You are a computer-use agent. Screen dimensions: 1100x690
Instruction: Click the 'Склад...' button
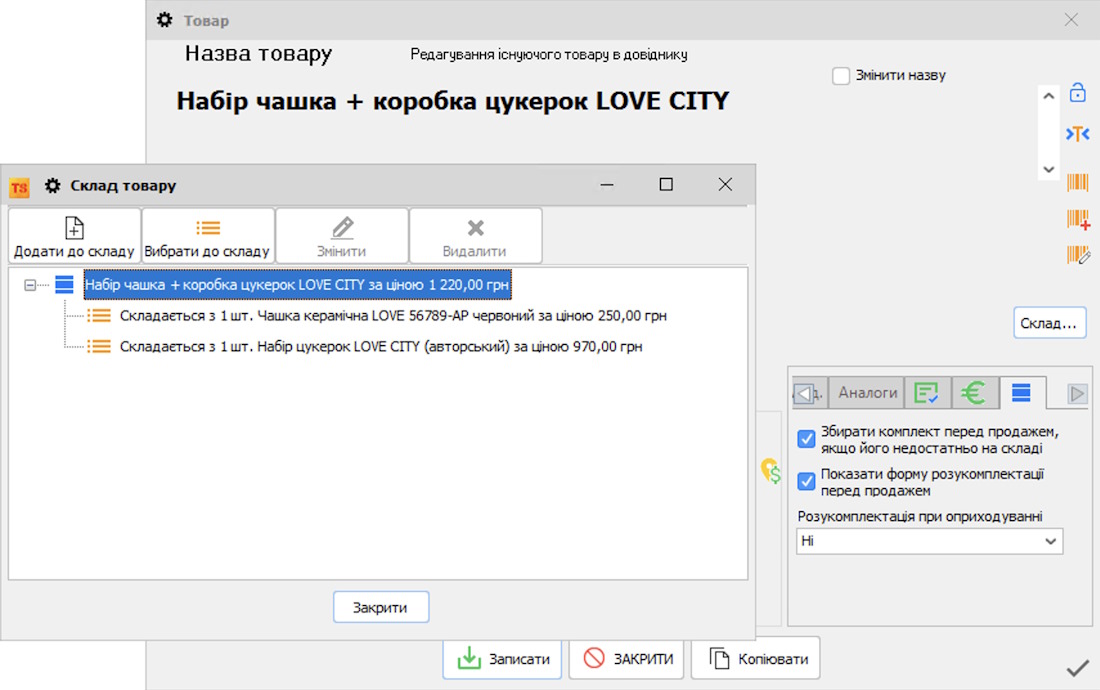(1049, 323)
